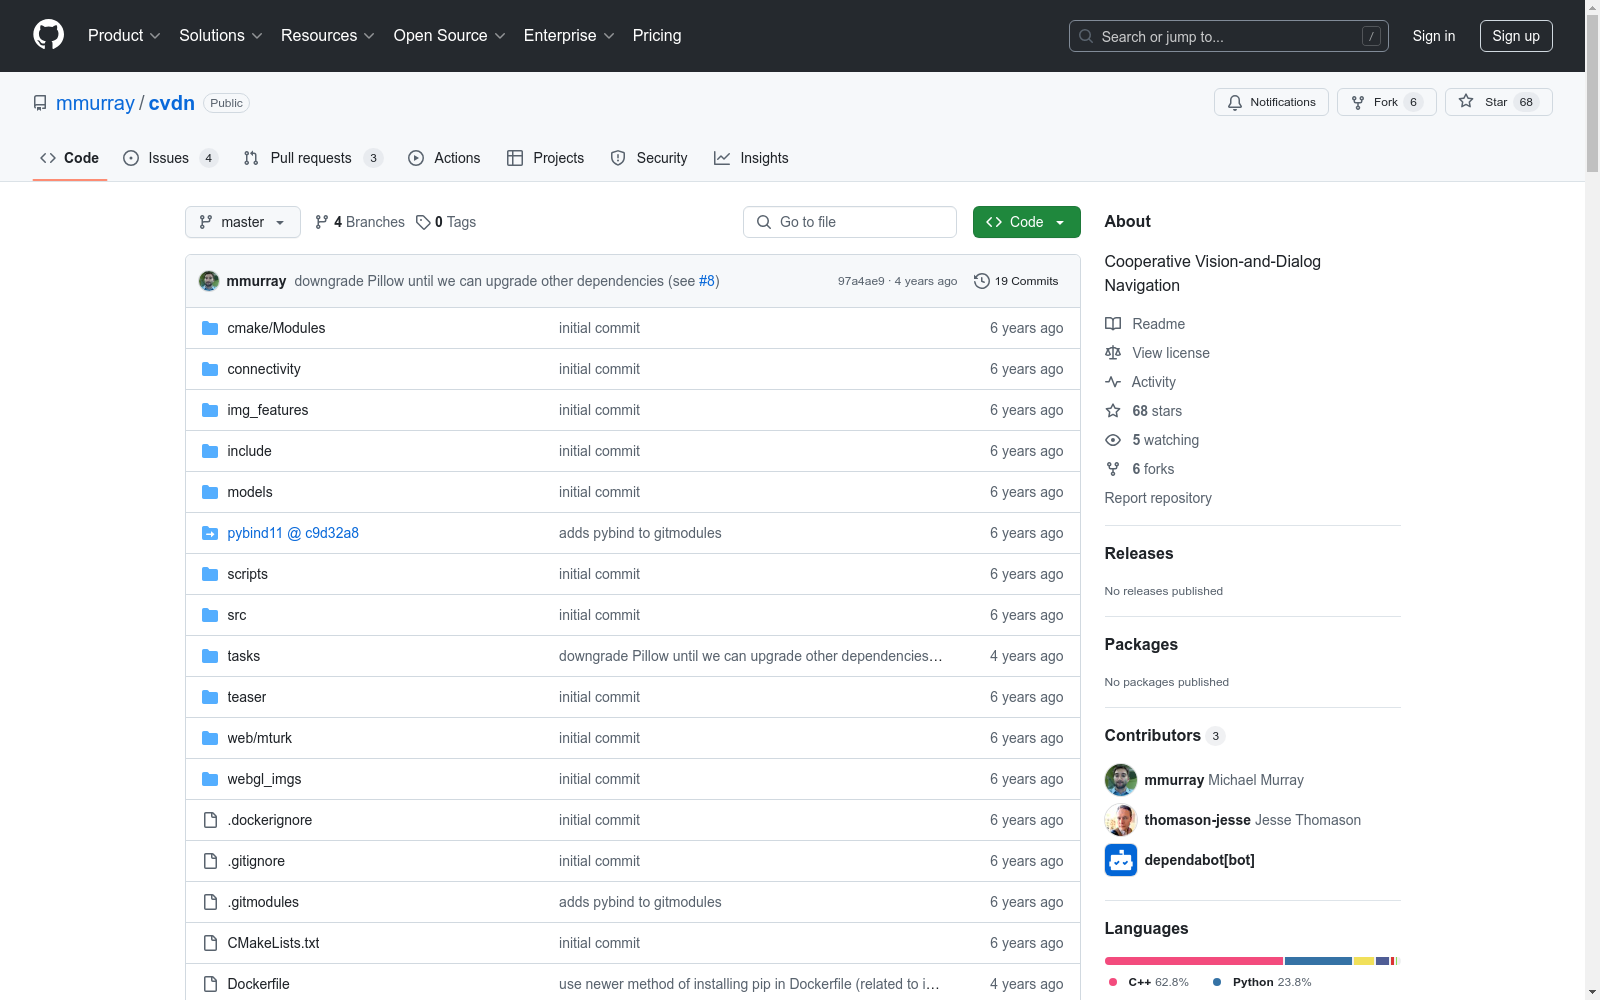1600x1000 pixels.
Task: Click the Python segment of the languages bar
Action: click(1318, 961)
